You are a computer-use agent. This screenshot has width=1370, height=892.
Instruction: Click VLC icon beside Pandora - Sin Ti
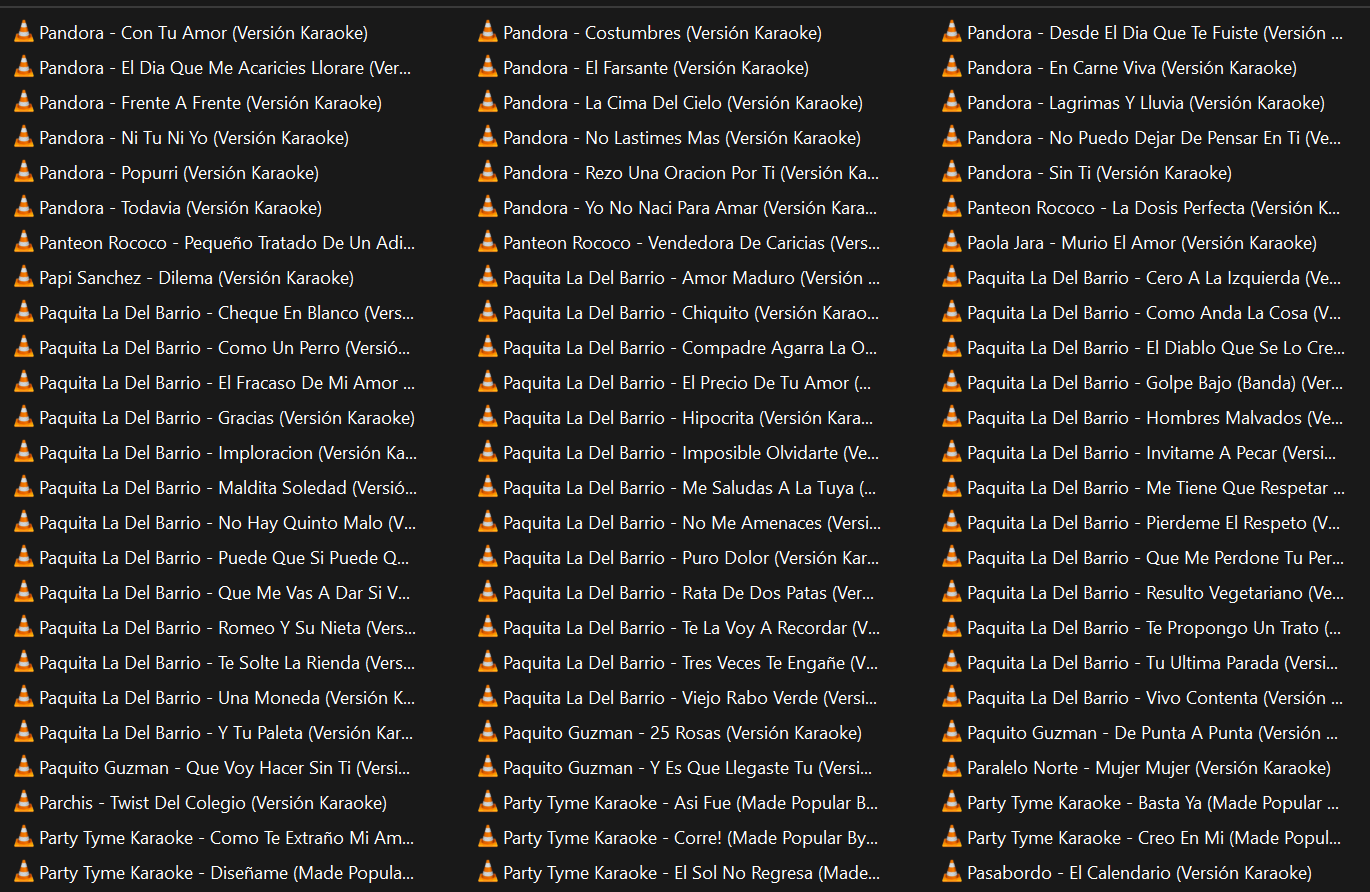[952, 173]
